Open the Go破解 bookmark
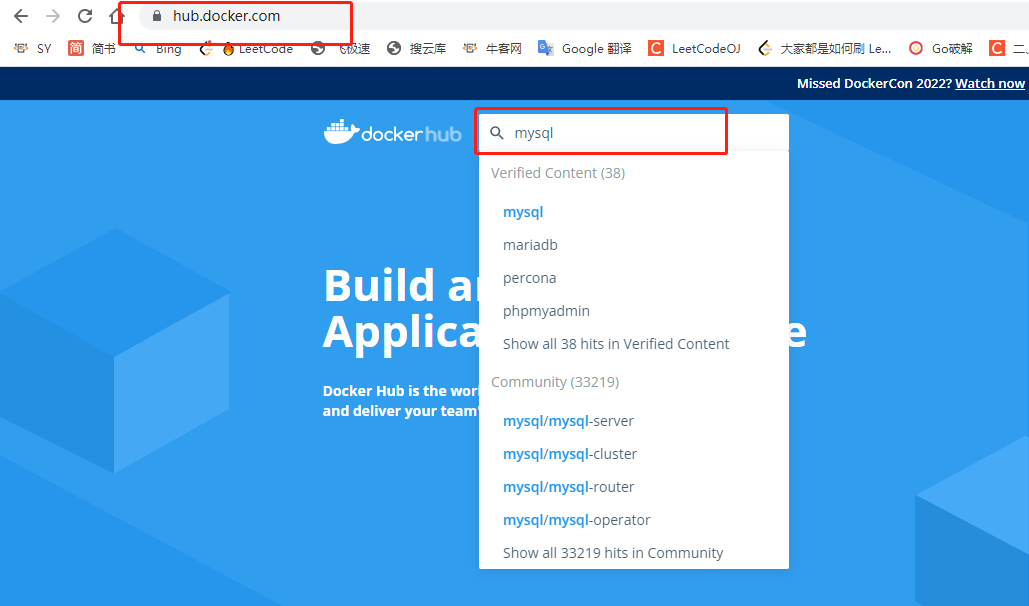 (940, 49)
